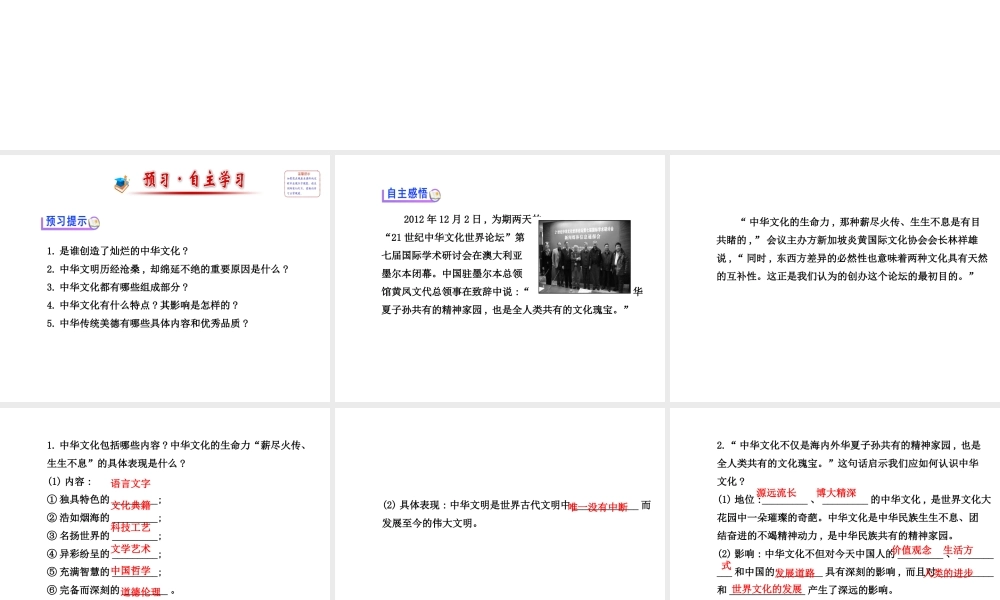Click the question 1. 中华文化包括哪些内容

[x=177, y=445]
